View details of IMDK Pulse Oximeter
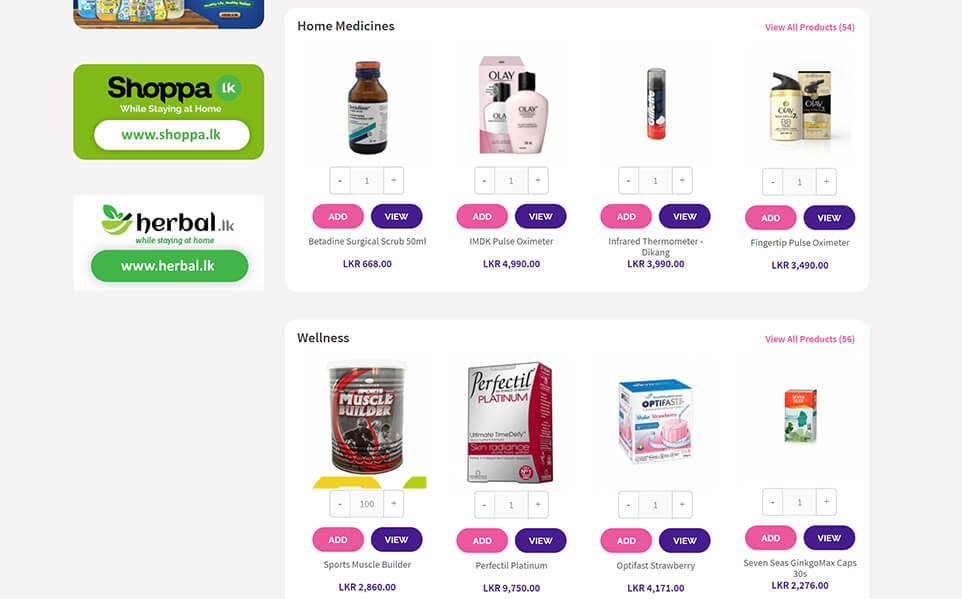The width and height of the screenshot is (962, 599). coord(541,217)
